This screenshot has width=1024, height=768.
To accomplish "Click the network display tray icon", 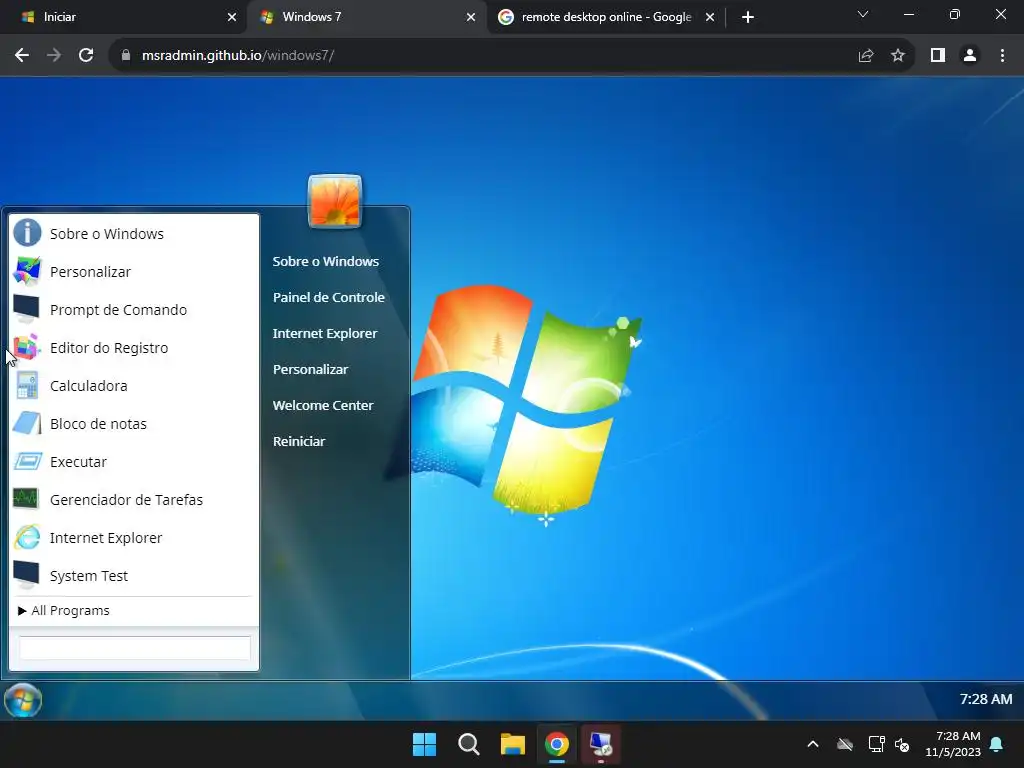I will click(876, 744).
